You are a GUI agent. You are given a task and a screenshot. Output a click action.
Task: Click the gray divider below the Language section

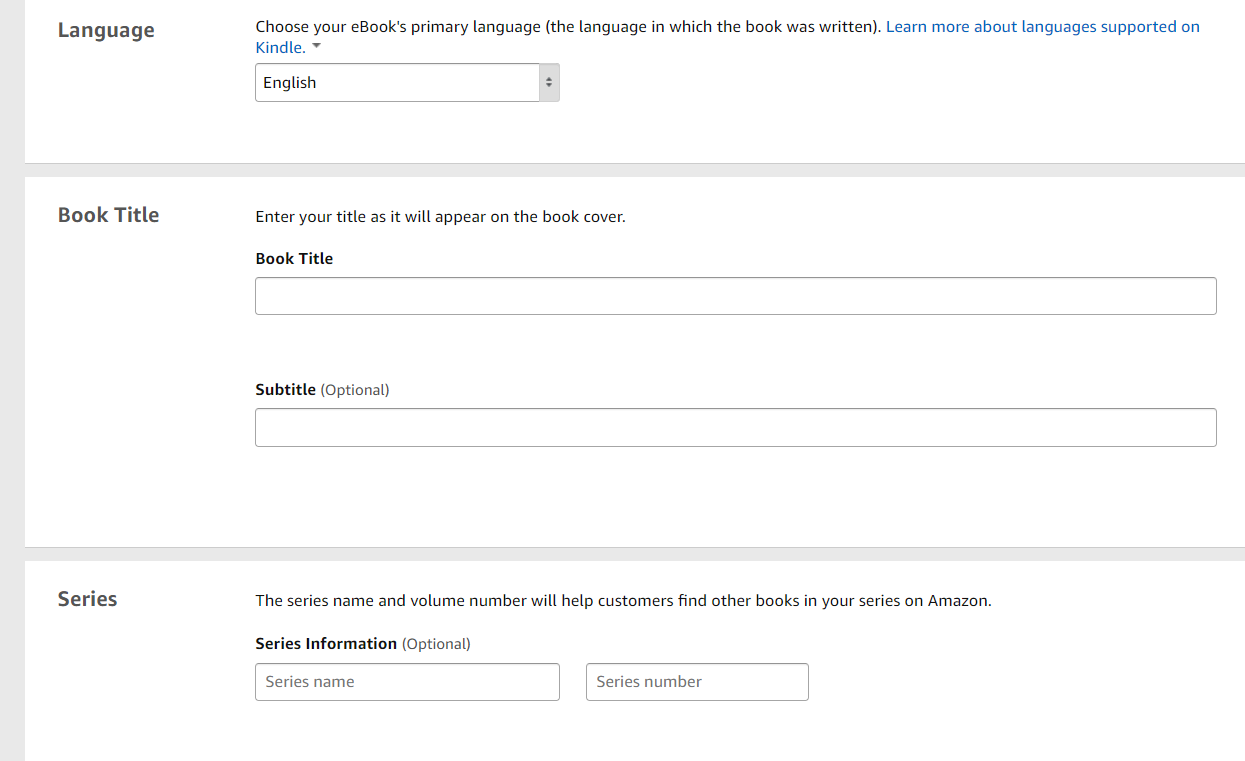pyautogui.click(x=635, y=170)
